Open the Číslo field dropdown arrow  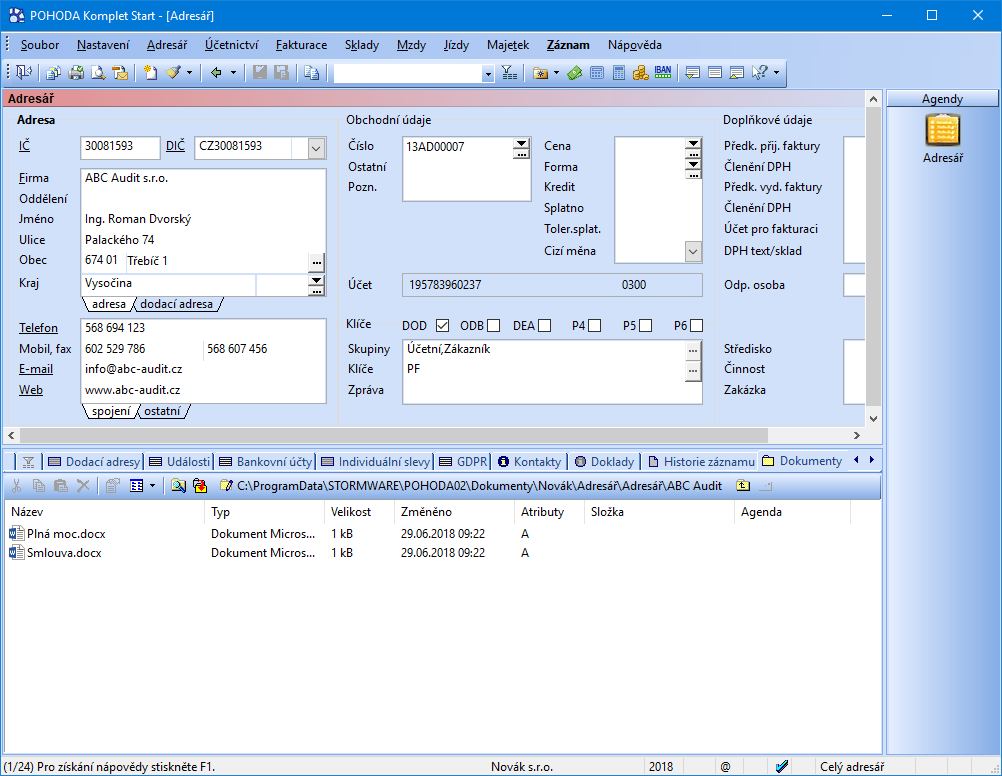[522, 143]
